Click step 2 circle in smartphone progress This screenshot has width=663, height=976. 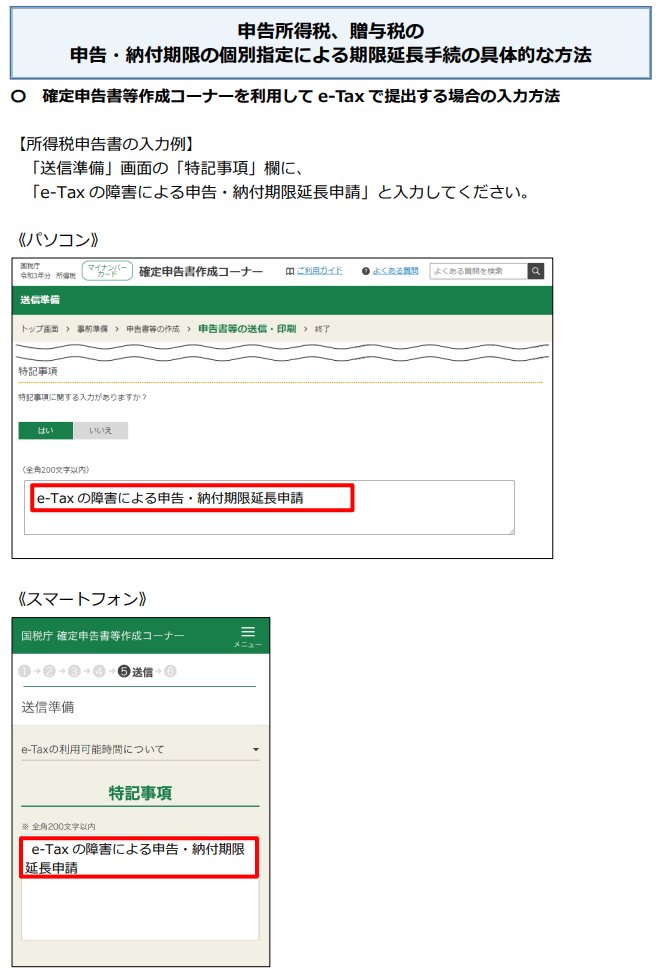(x=49, y=671)
